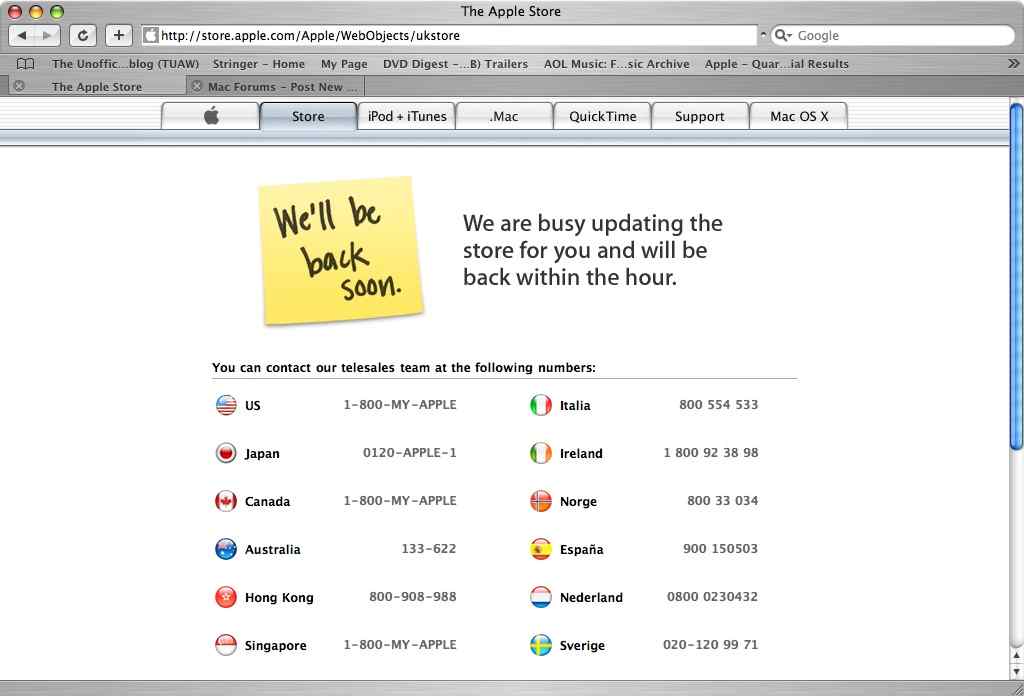Image resolution: width=1024 pixels, height=696 pixels.
Task: Open the bookmarks library book icon
Action: coord(25,64)
